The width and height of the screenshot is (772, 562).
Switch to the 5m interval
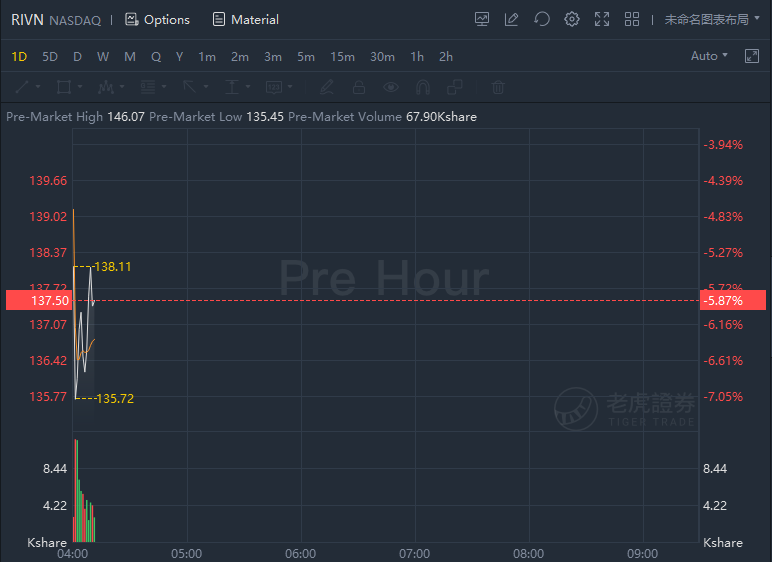[x=306, y=57]
